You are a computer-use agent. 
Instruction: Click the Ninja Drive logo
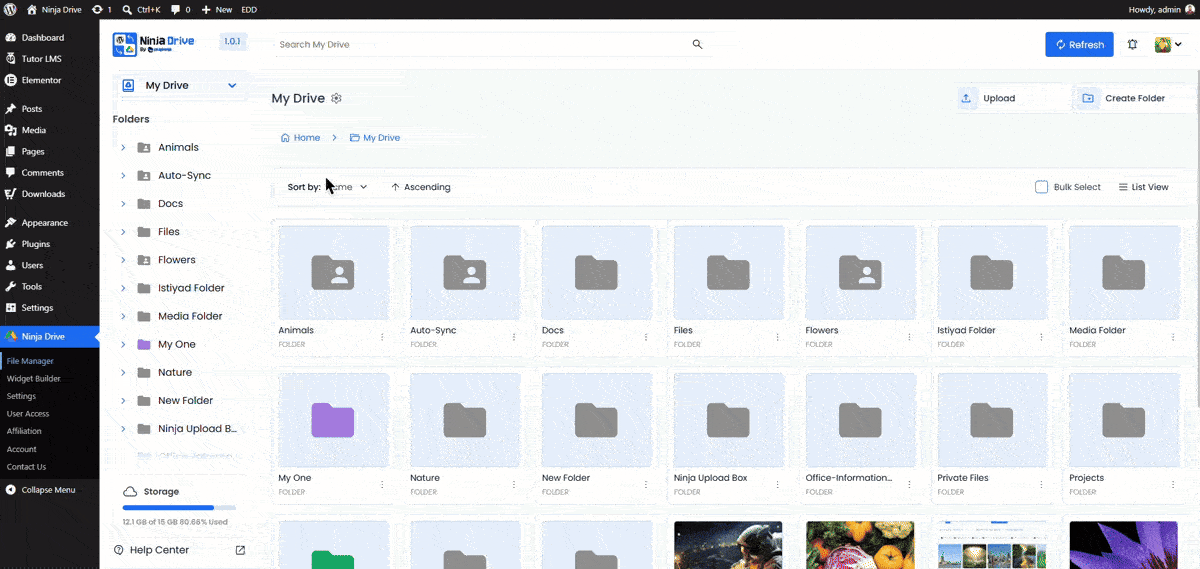(x=154, y=44)
